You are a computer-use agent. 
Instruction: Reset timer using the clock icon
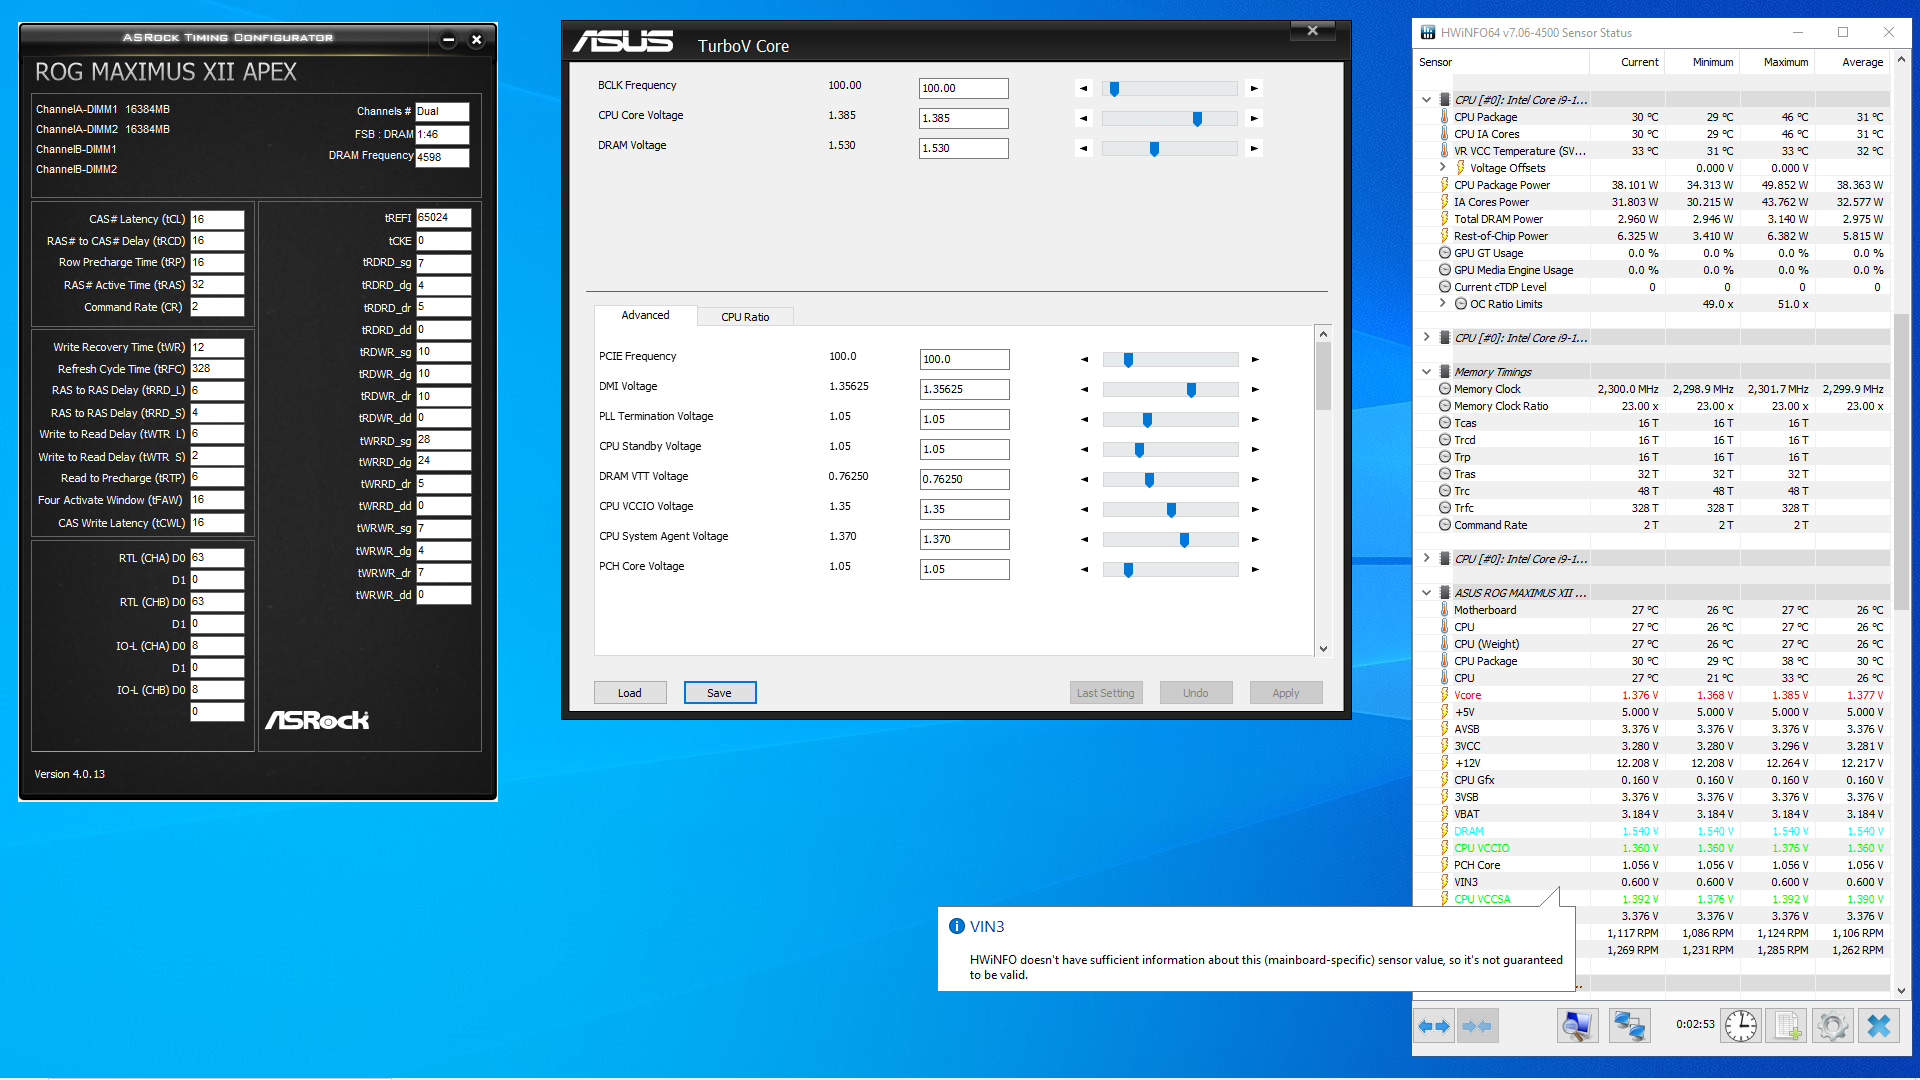(1741, 1026)
